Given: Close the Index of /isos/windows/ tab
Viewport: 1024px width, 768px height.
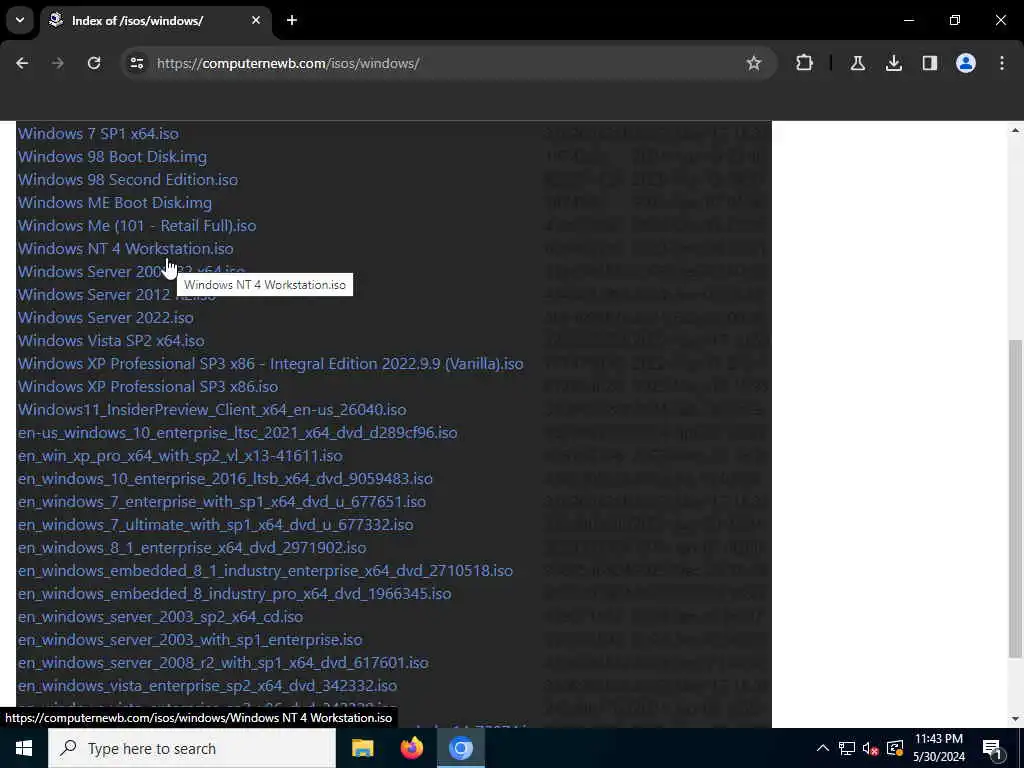Looking at the screenshot, I should click(256, 20).
